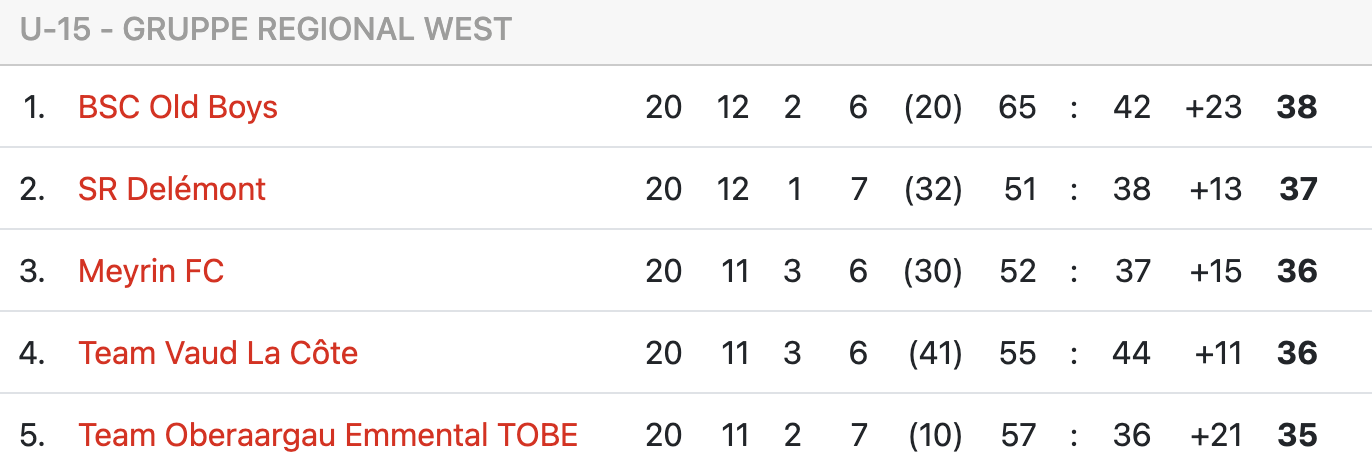Click Meyrin FC's 36 points value
The image size is (1372, 470).
click(x=1297, y=271)
